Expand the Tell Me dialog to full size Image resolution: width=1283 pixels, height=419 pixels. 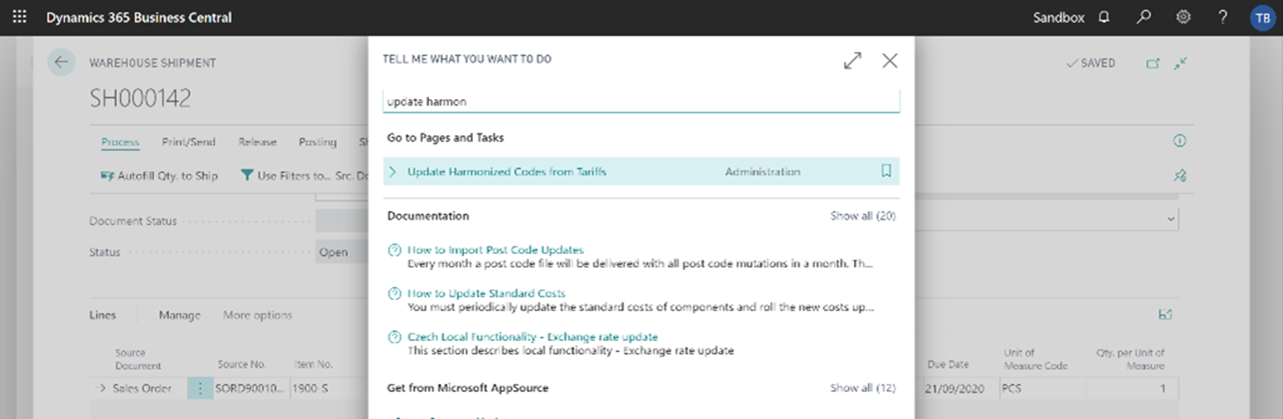pos(852,60)
